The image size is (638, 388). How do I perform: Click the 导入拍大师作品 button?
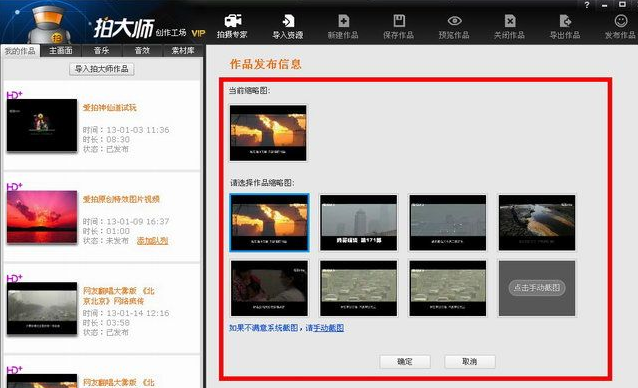coord(101,69)
